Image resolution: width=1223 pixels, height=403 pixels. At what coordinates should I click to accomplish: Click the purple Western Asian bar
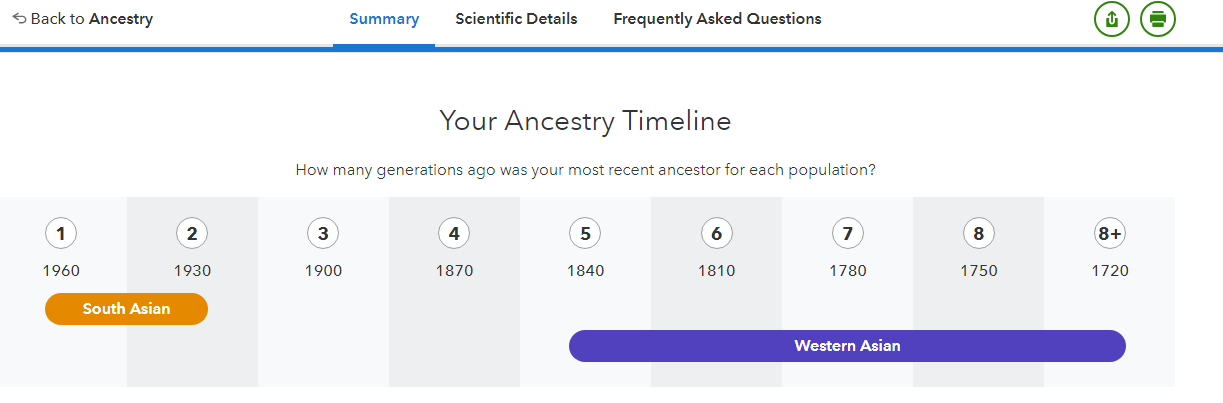[x=847, y=346]
